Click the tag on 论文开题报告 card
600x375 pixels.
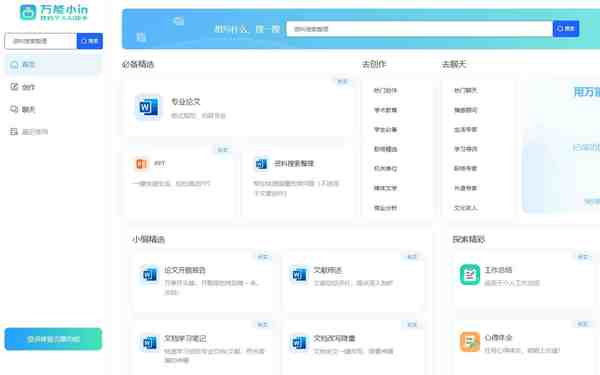coord(262,257)
